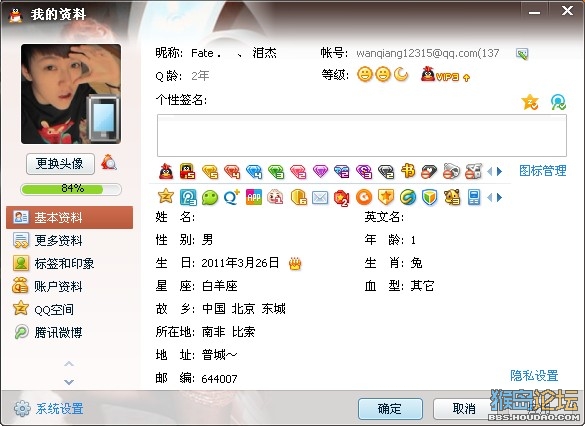Click the red diamond level 4 badge
Image resolution: width=585 pixels, height=426 pixels.
pos(232,172)
